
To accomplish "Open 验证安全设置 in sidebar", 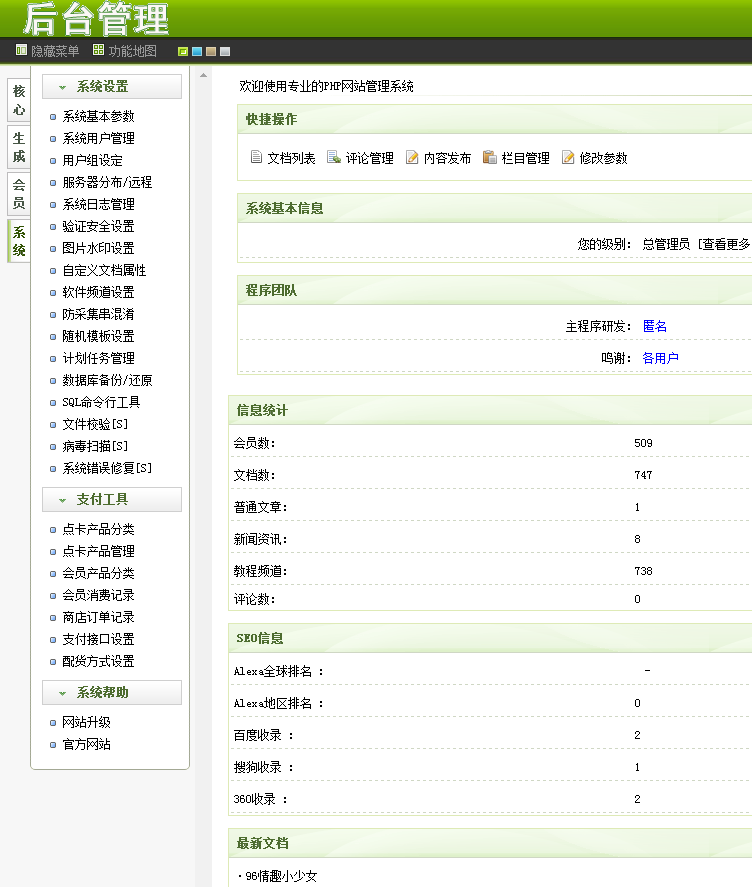I will [98, 227].
